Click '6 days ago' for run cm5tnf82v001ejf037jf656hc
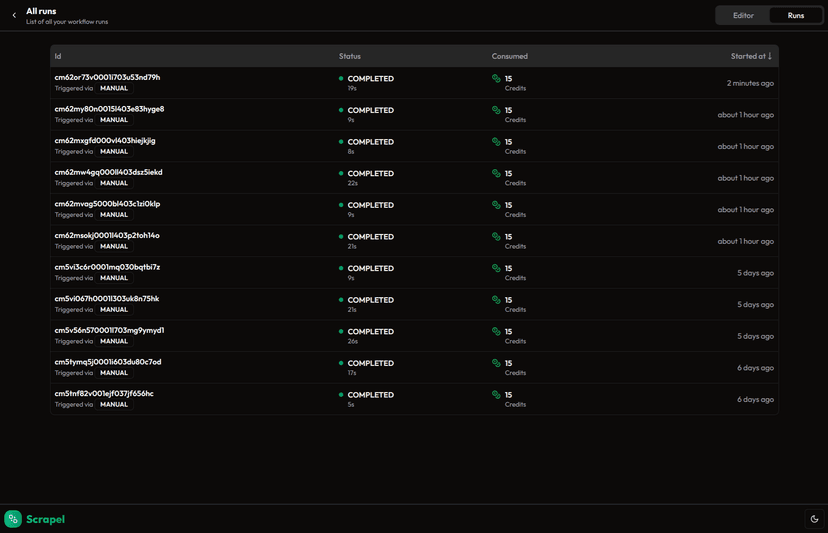 (755, 400)
